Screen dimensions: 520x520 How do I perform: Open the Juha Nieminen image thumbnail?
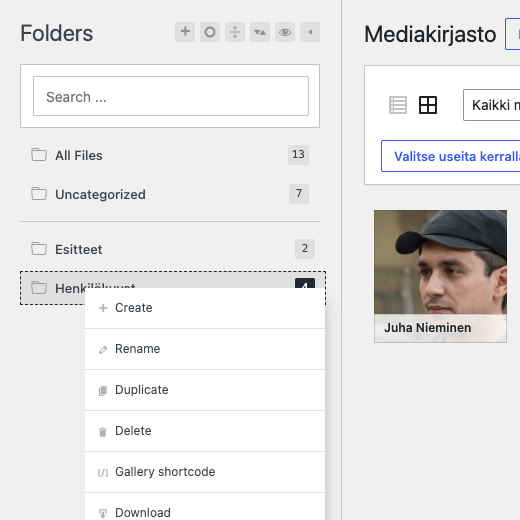[440, 276]
